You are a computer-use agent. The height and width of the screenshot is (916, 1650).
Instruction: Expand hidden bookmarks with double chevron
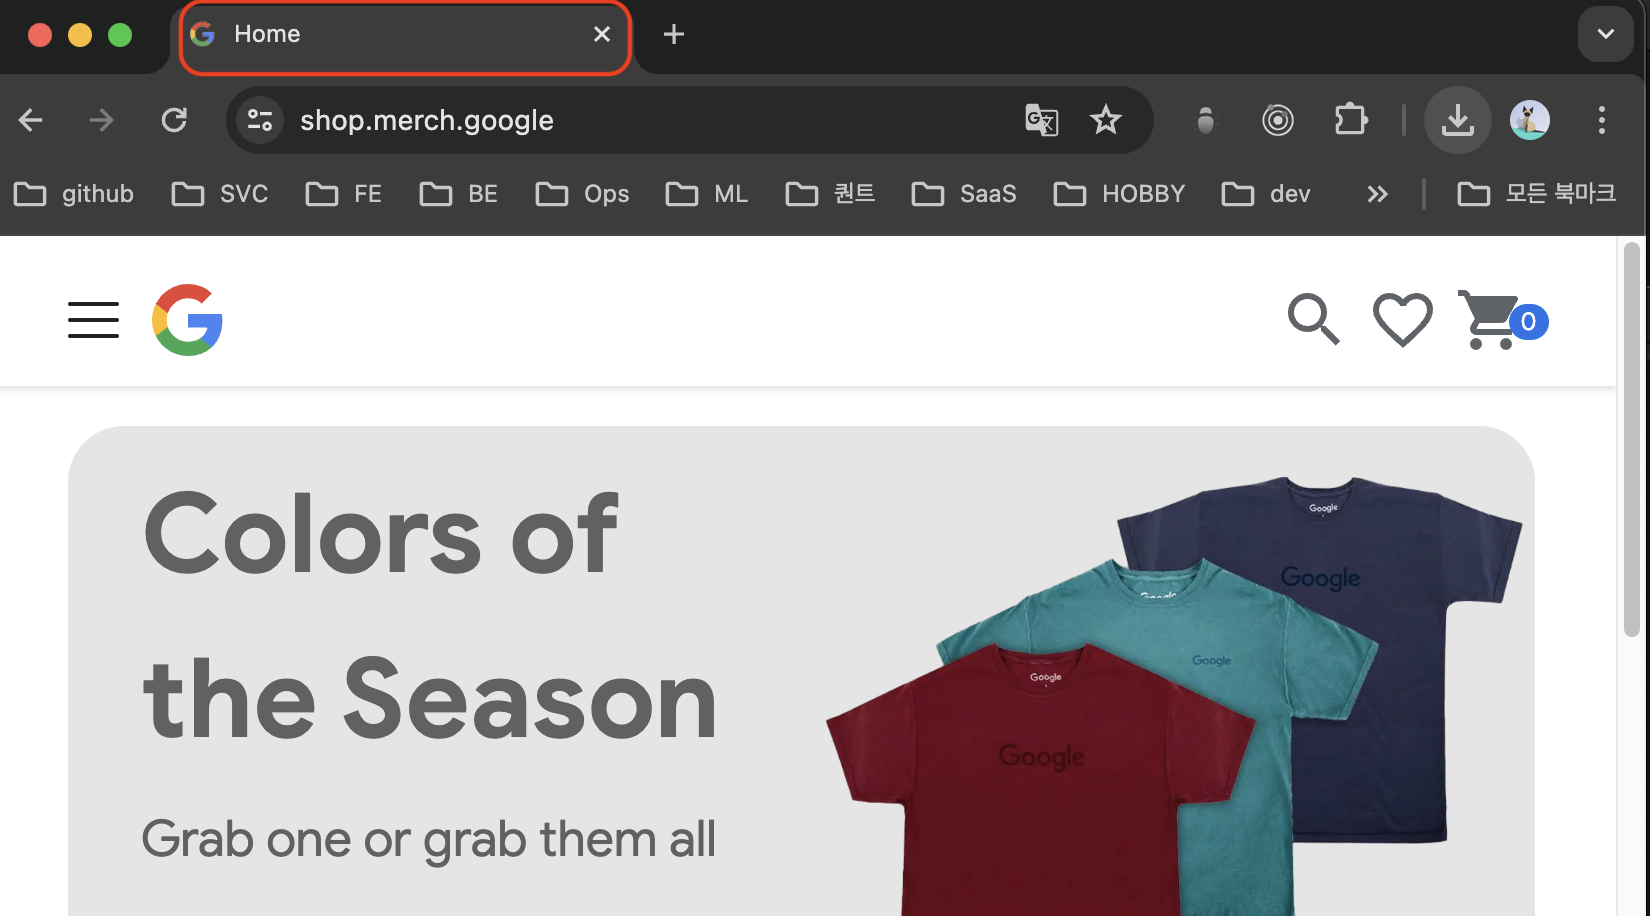point(1378,193)
